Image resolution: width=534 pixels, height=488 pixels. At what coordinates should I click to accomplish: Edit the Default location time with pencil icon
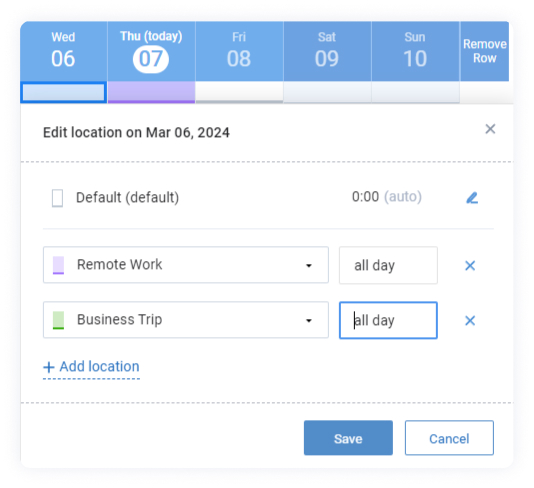[x=472, y=198]
